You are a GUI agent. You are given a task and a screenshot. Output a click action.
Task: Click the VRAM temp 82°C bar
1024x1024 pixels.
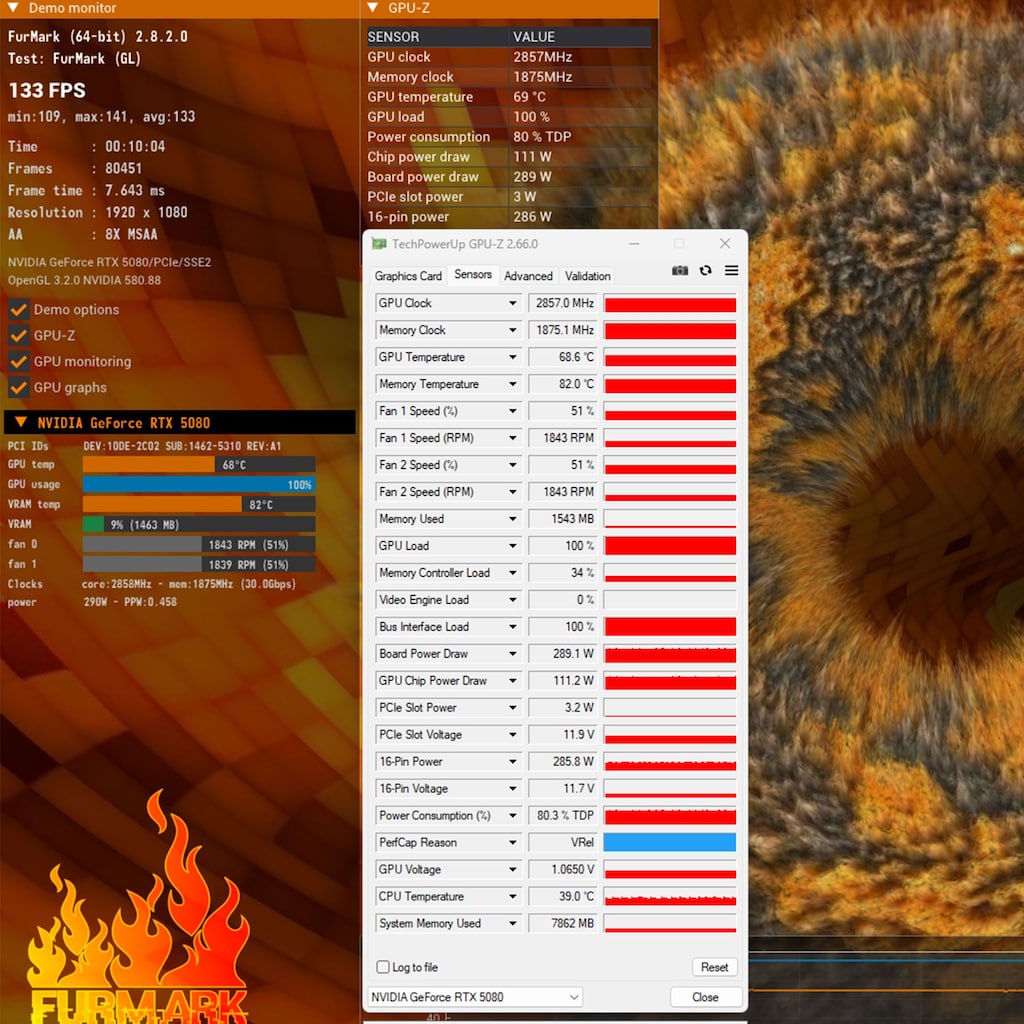coord(199,504)
